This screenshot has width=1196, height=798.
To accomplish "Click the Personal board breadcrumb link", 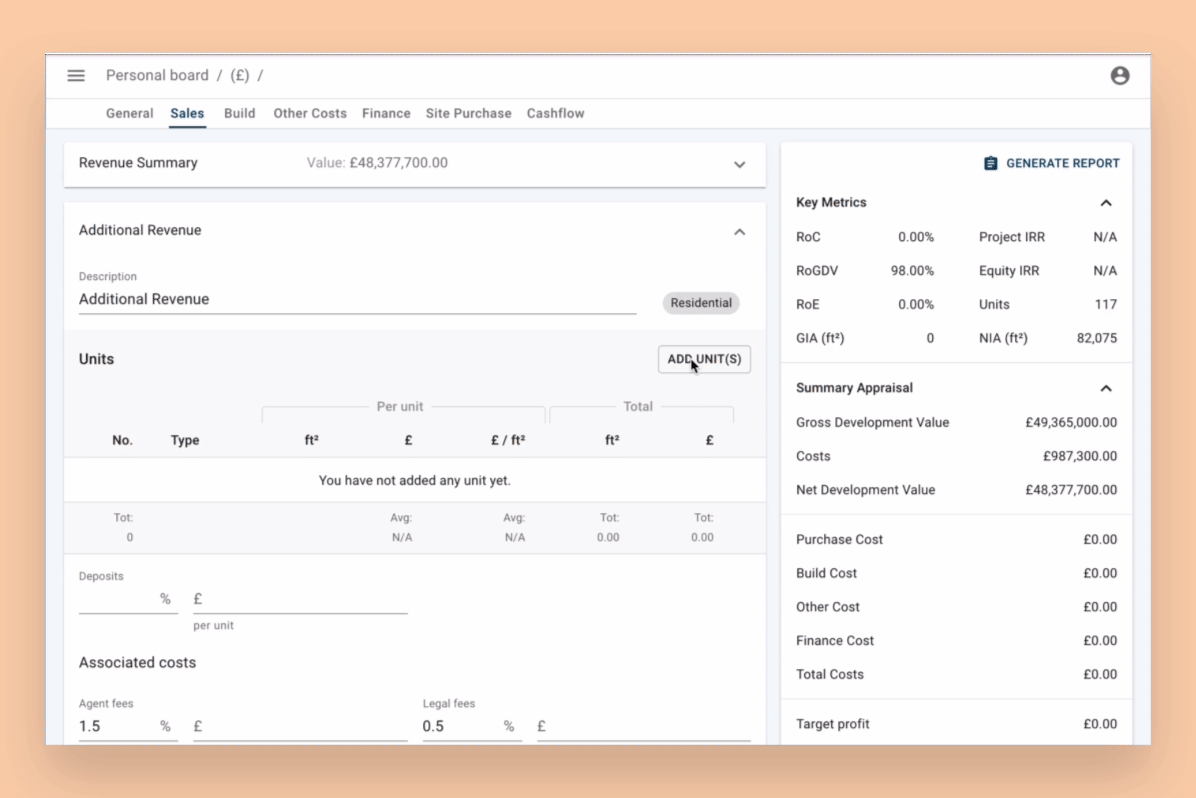I will tap(157, 76).
